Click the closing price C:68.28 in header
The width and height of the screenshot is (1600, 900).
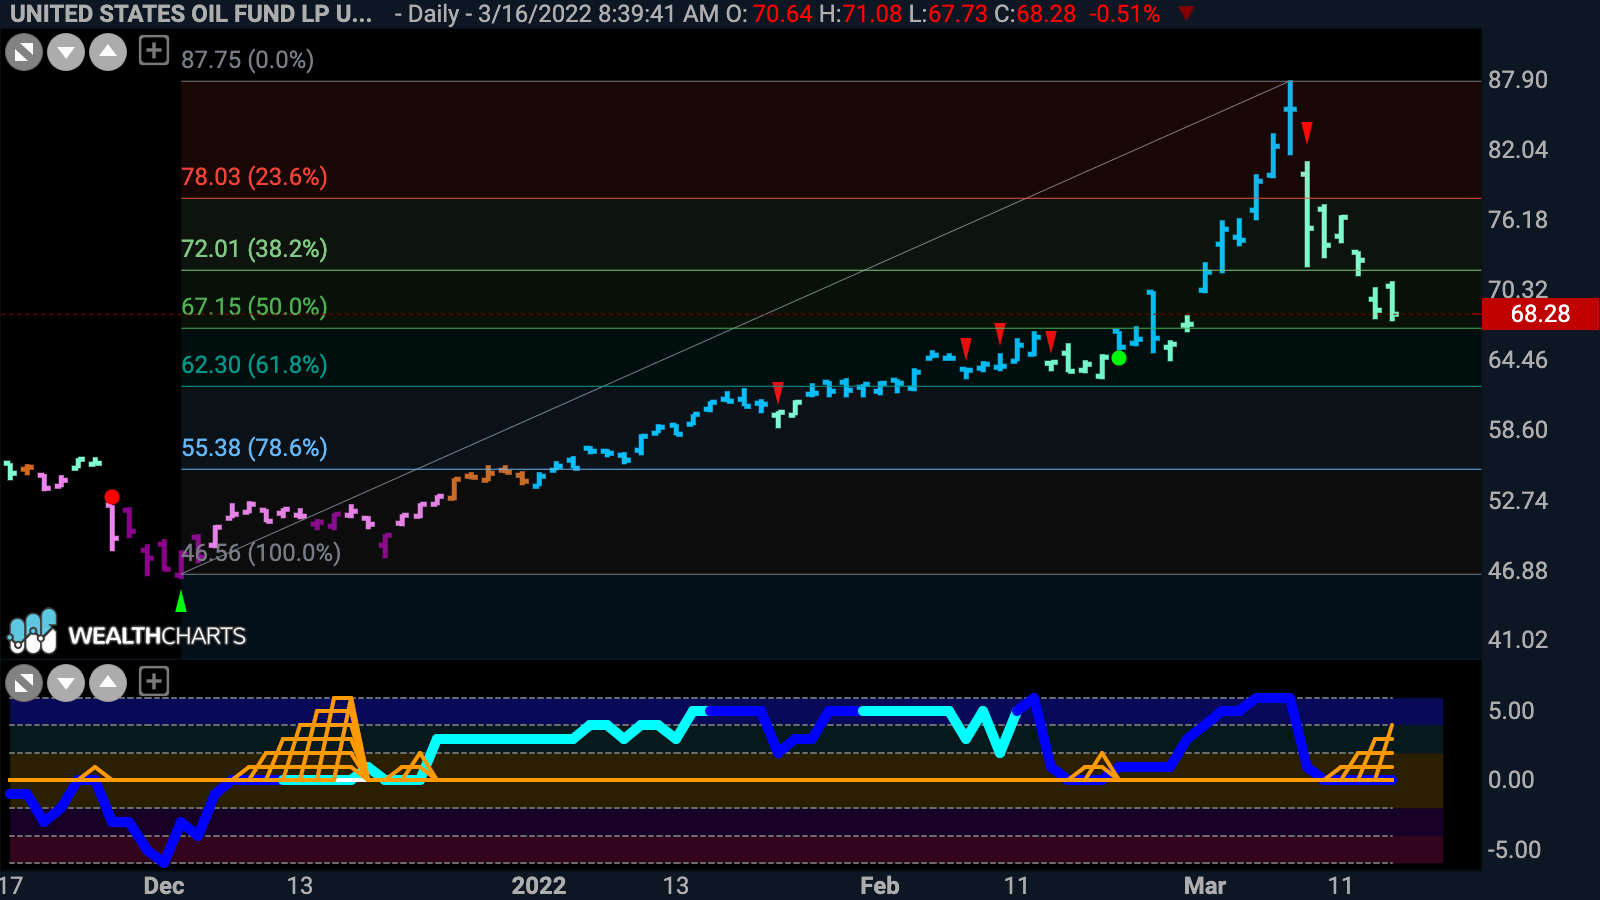pyautogui.click(x=1034, y=14)
